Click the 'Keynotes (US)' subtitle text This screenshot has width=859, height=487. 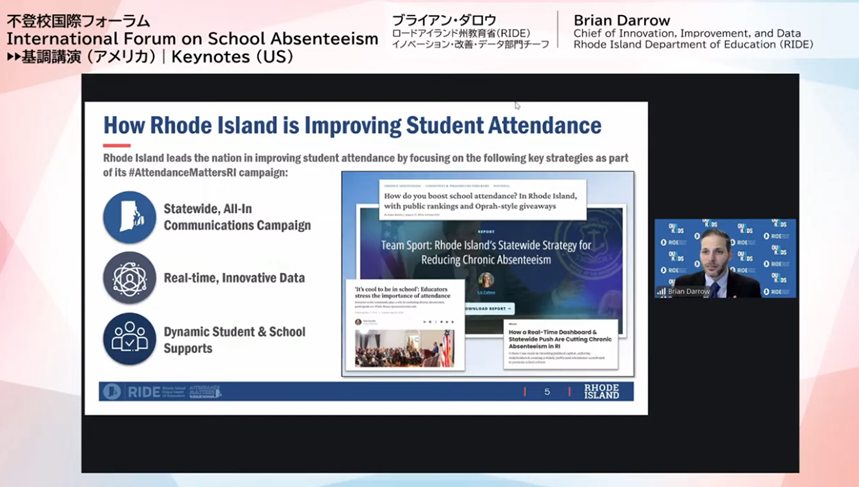click(232, 56)
